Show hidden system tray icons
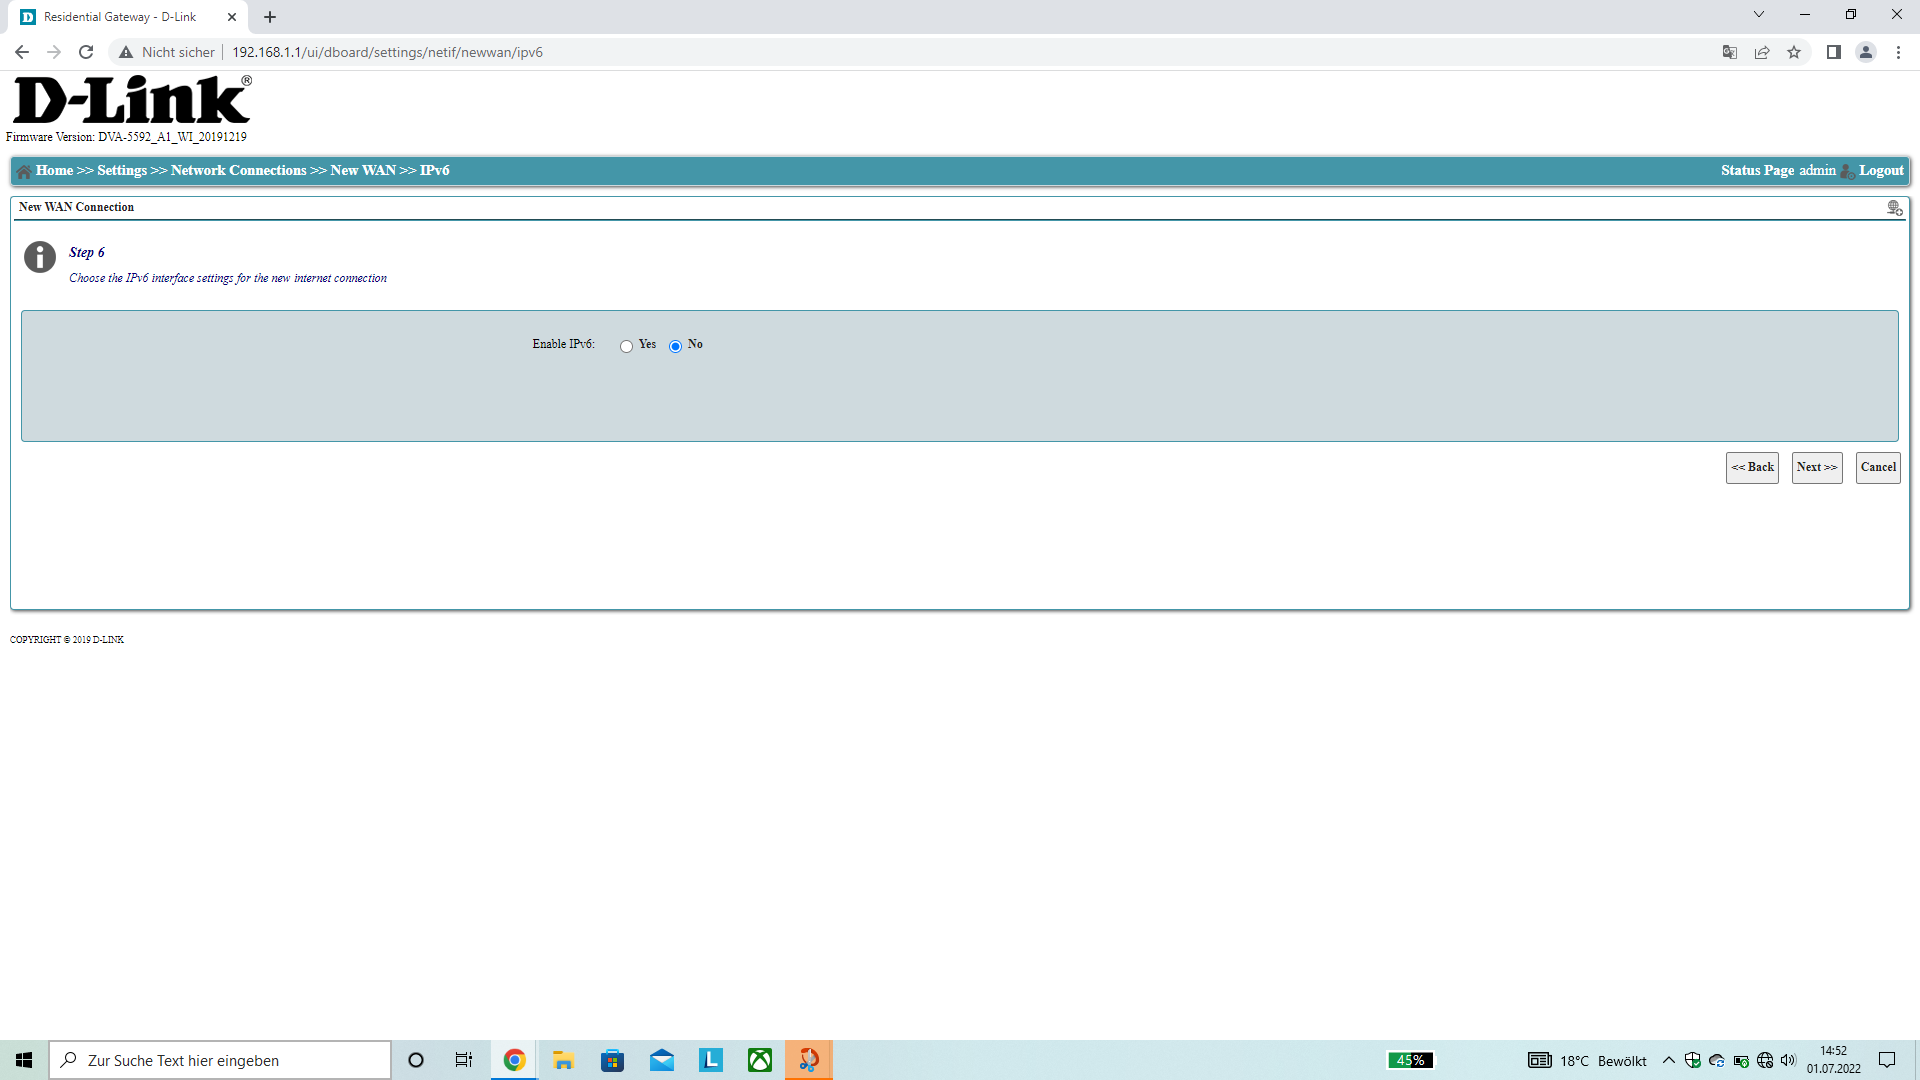Viewport: 1920px width, 1080px height. pos(1668,1060)
